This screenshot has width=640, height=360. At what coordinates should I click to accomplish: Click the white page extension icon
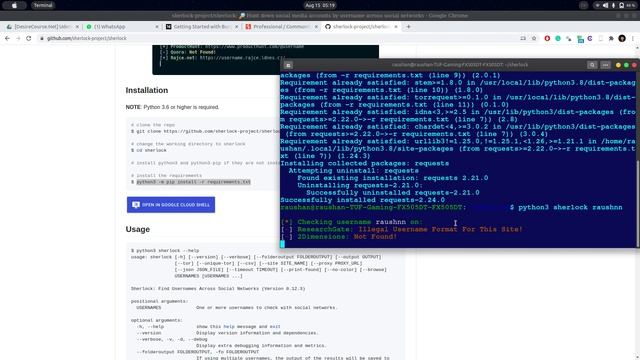(x=600, y=38)
